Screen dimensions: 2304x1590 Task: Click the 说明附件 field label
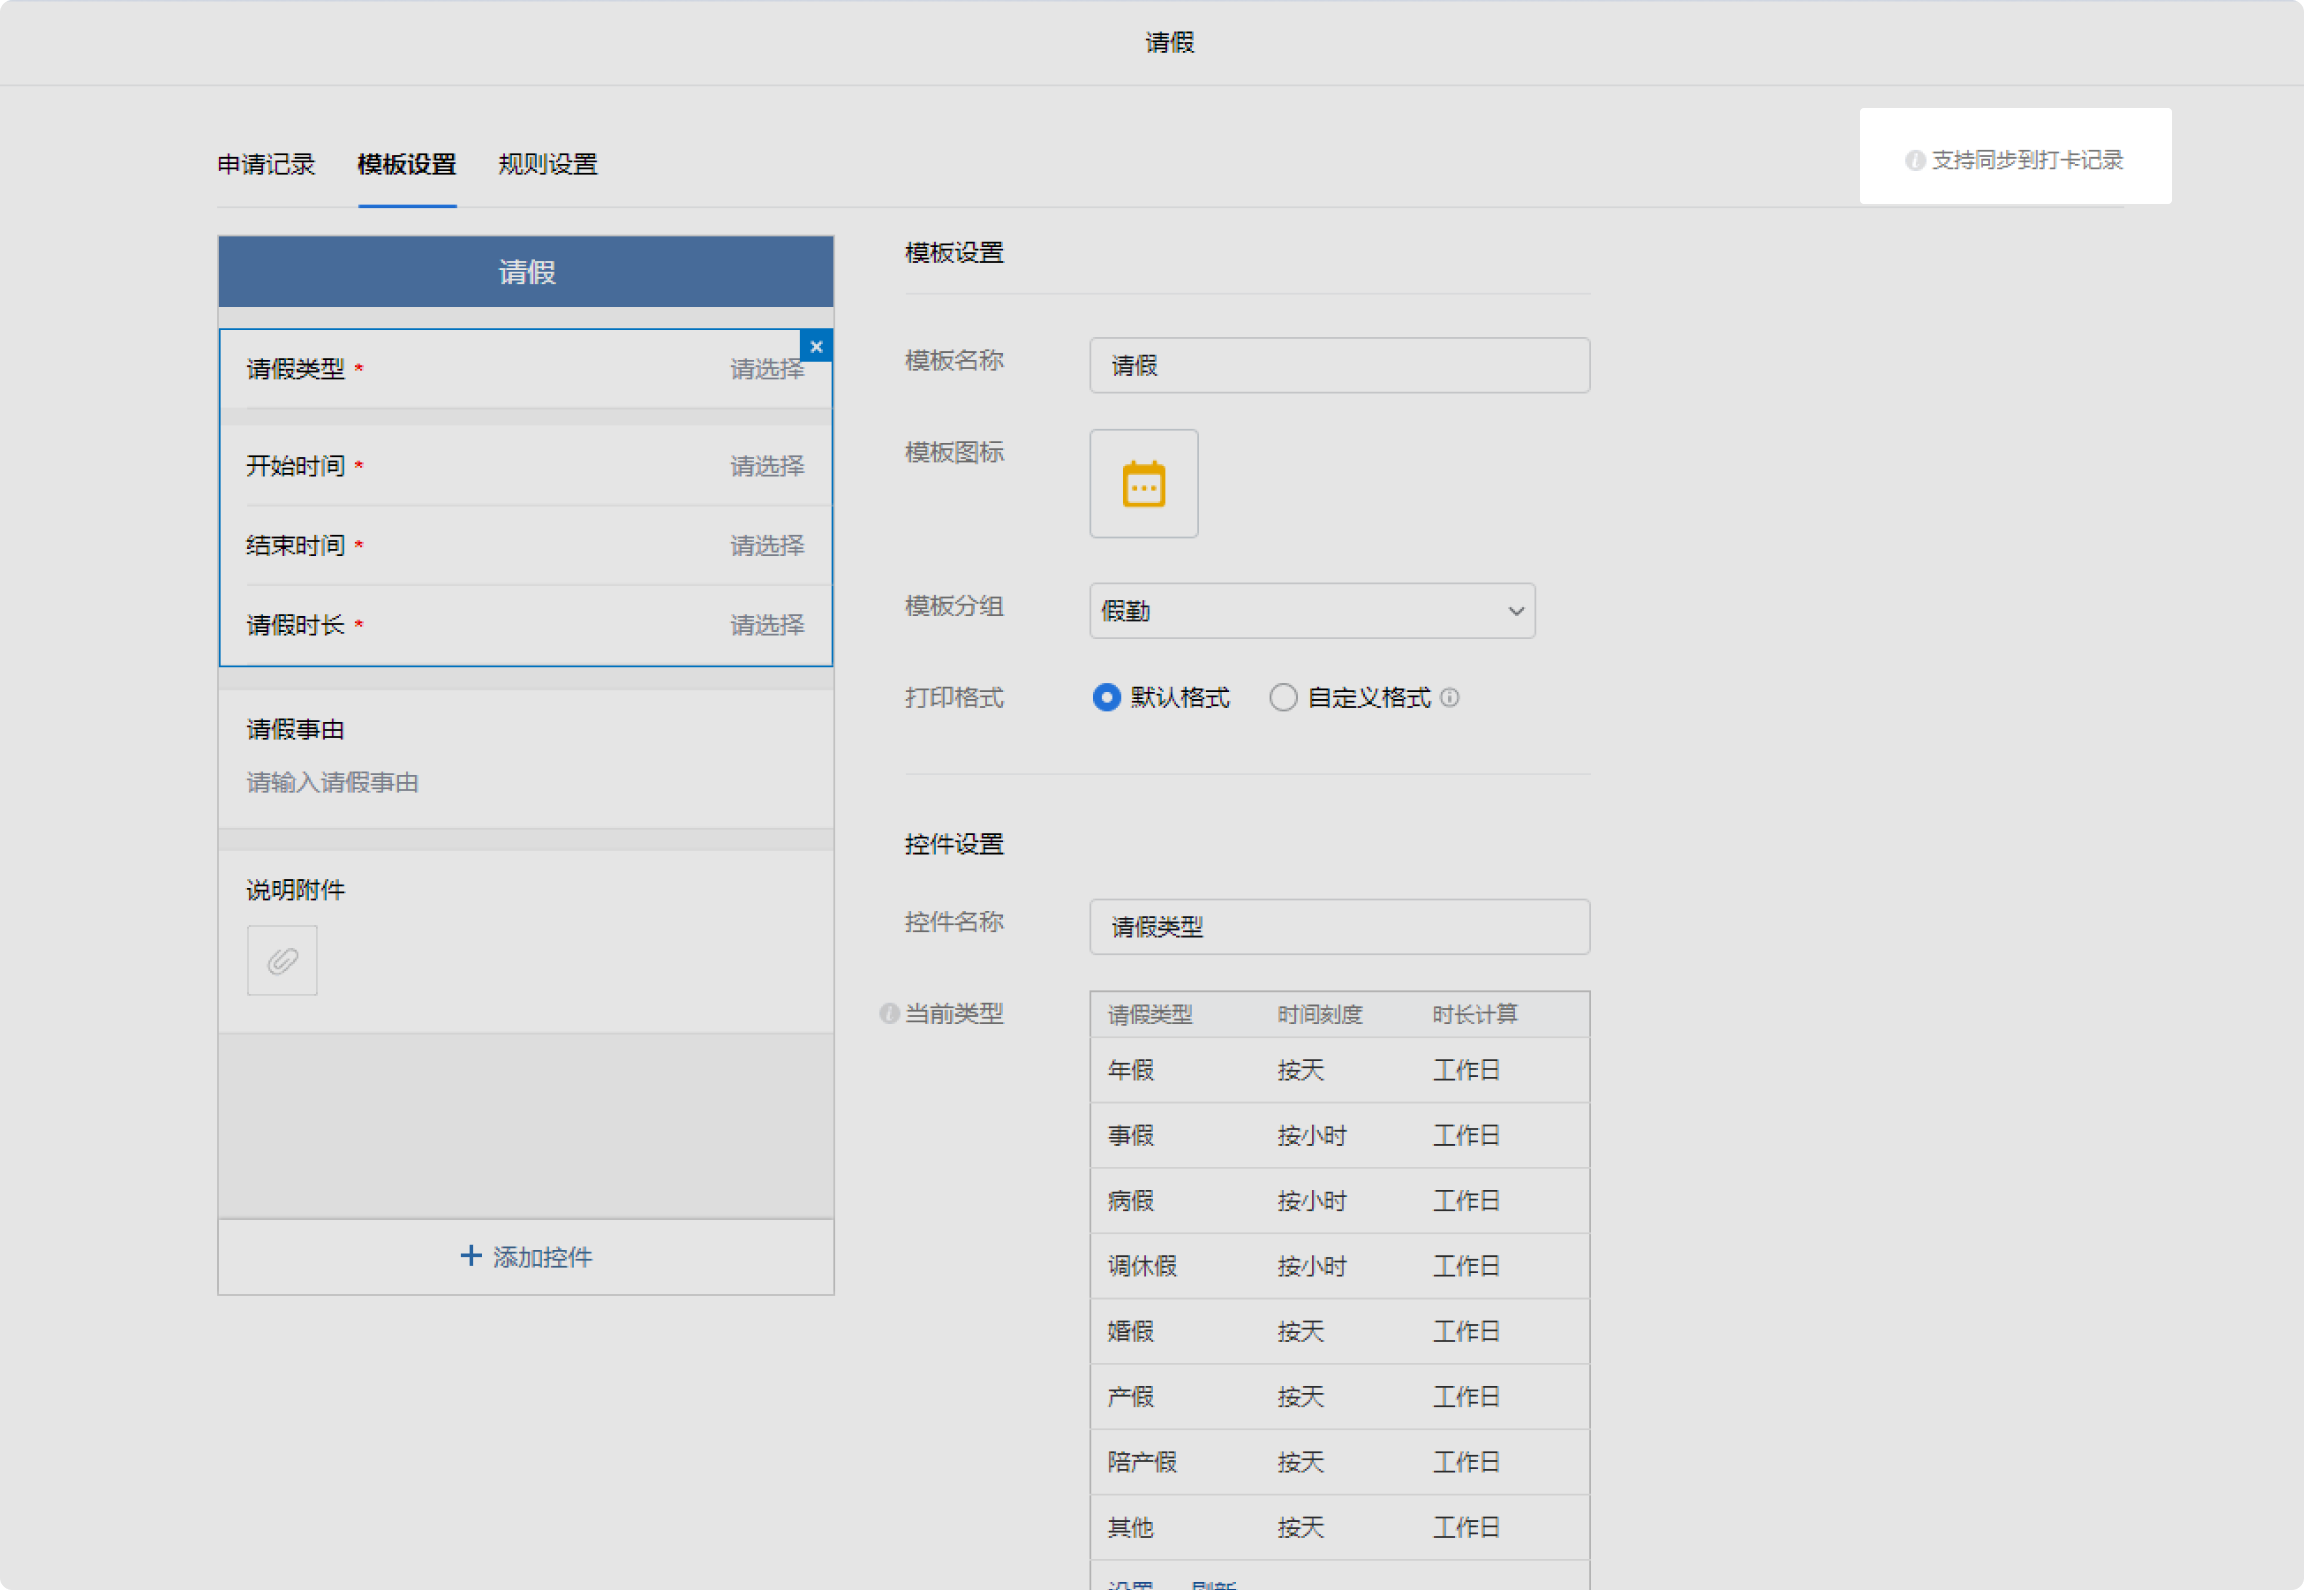[296, 891]
